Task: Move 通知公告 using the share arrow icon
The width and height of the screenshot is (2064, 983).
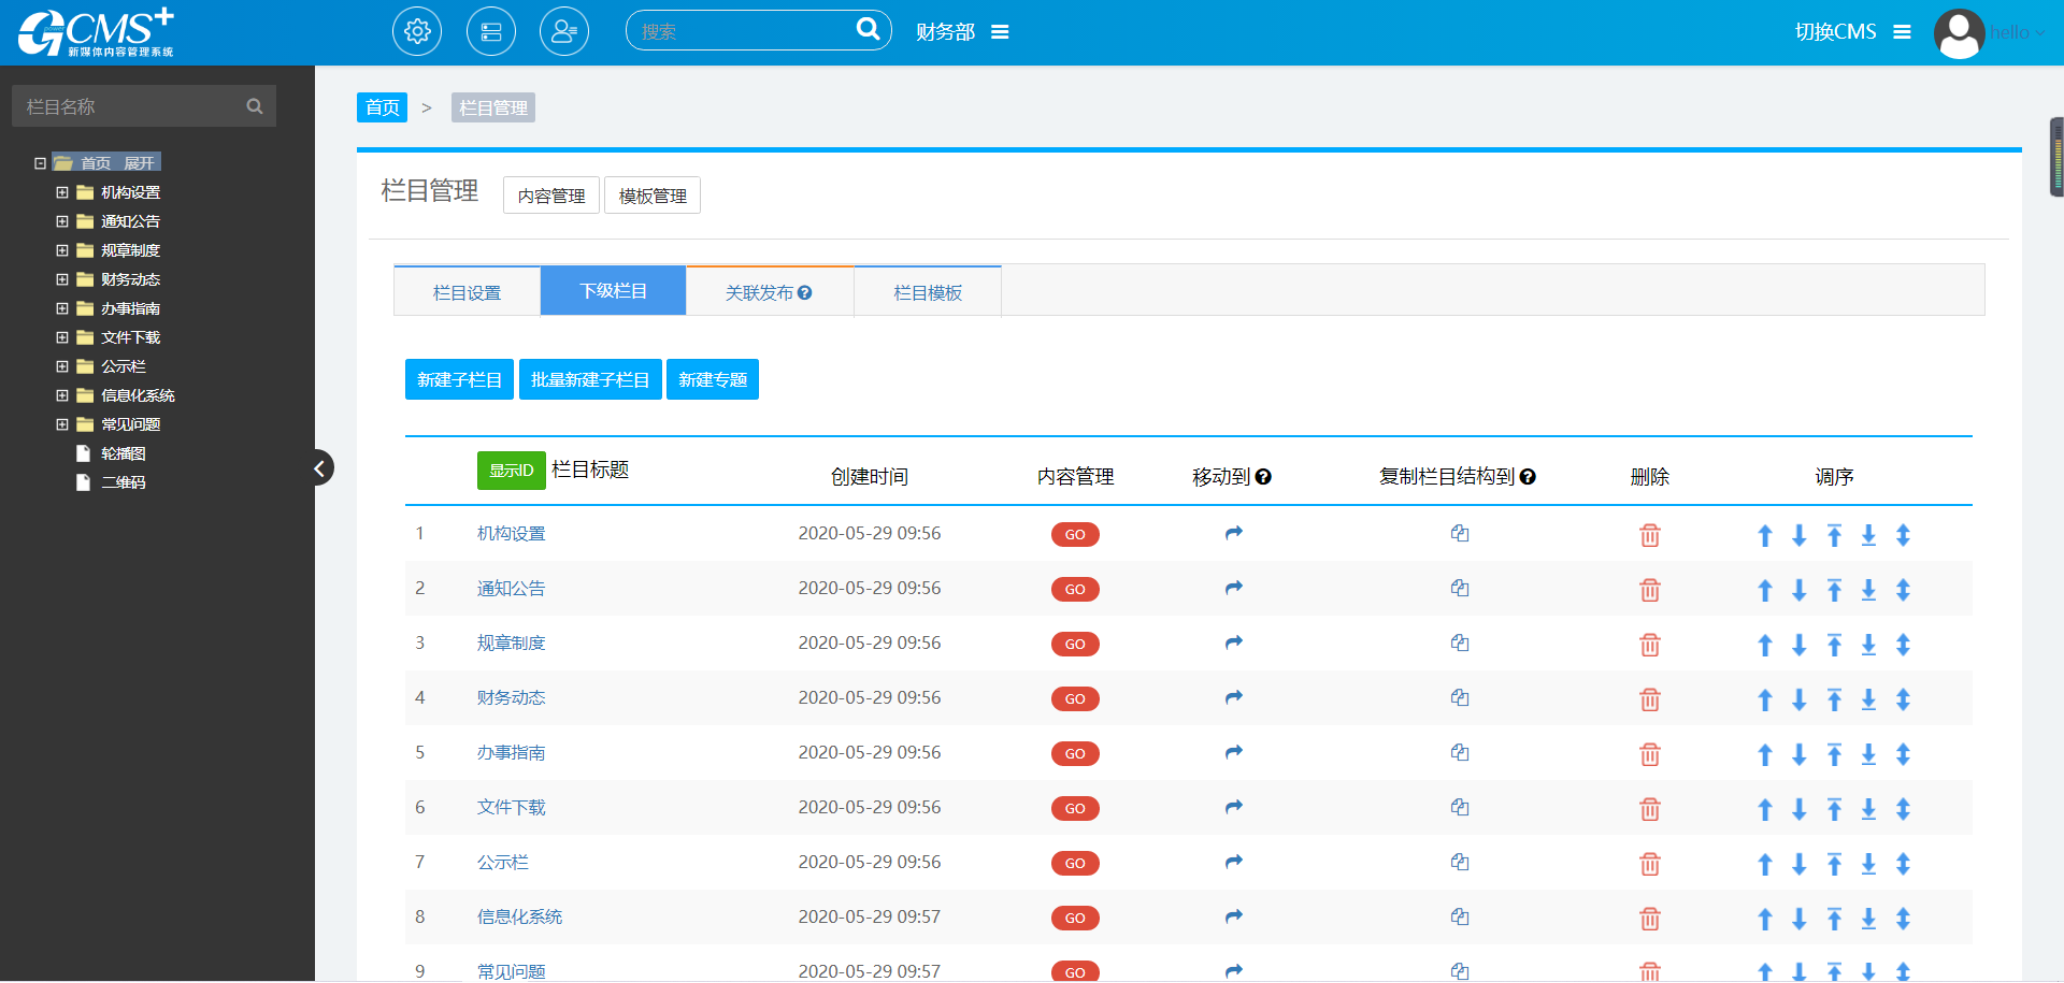Action: pyautogui.click(x=1233, y=588)
